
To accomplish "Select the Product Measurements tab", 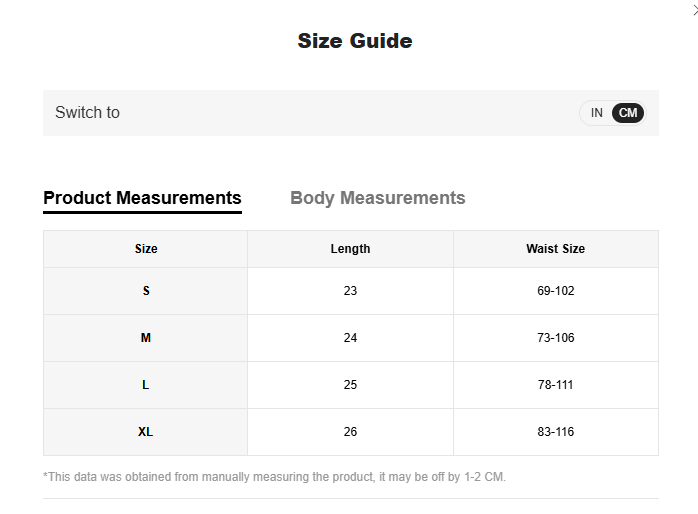I will [x=142, y=198].
